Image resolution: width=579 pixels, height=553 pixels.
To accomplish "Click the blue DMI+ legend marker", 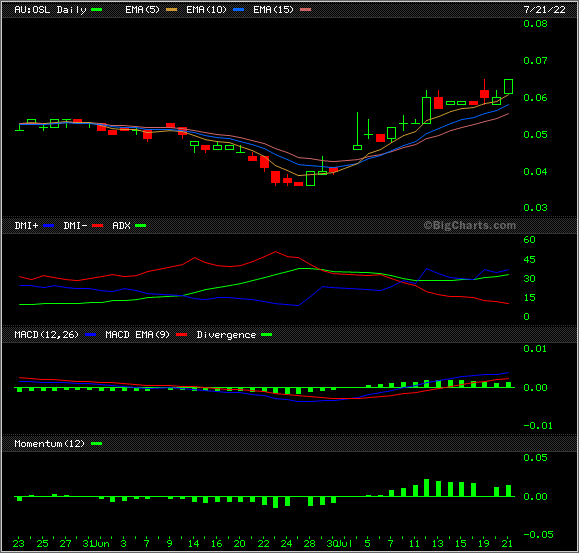I will coord(49,226).
